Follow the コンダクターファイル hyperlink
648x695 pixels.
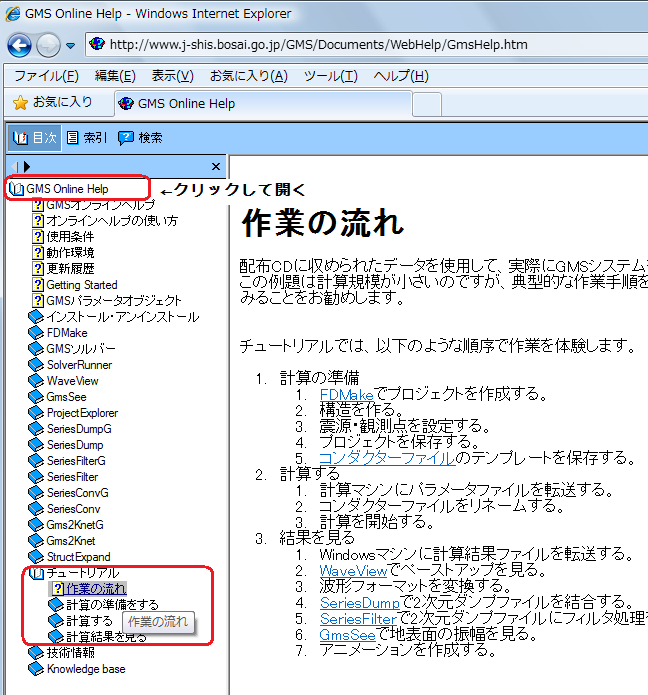pyautogui.click(x=386, y=458)
